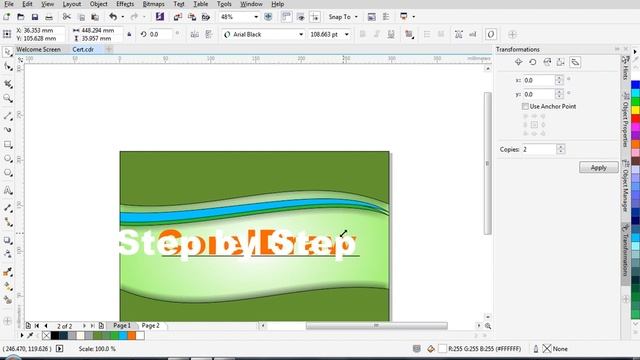
Task: Enable Use Anchor Point checkbox
Action: click(525, 106)
